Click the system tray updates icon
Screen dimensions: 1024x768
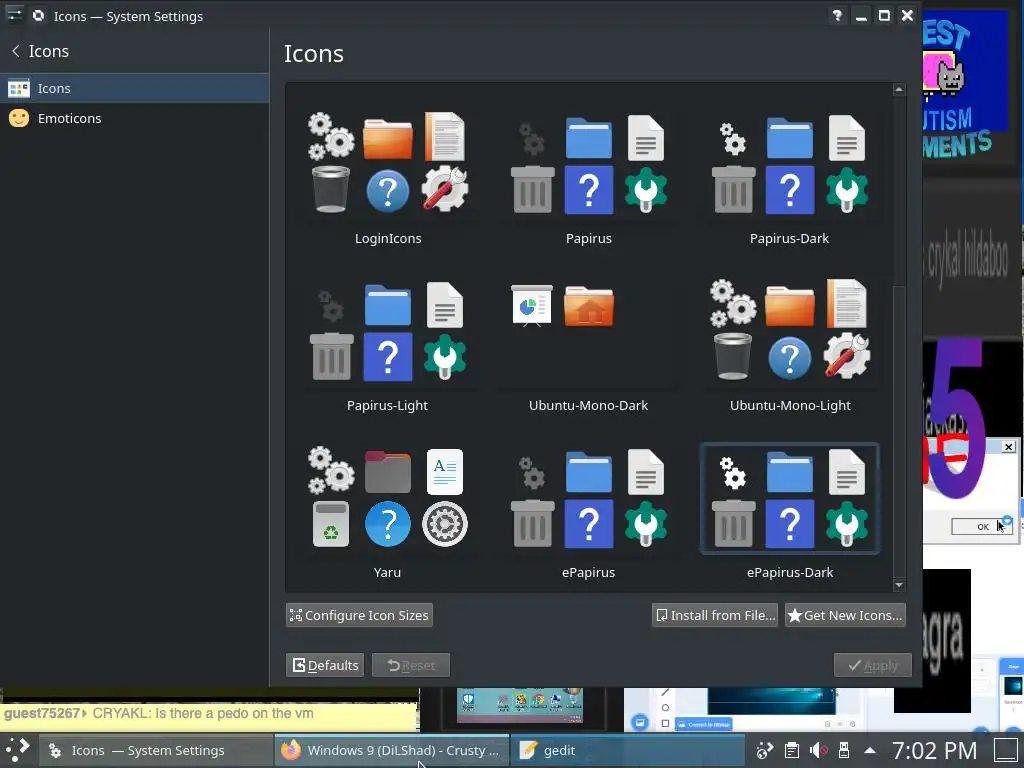[x=765, y=750]
